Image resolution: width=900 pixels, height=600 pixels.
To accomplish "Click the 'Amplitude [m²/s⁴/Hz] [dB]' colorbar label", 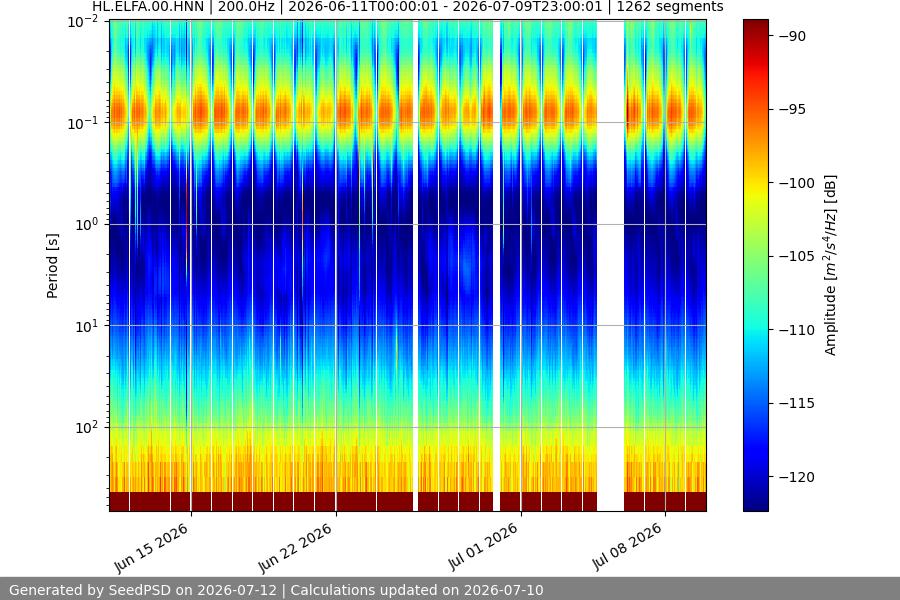I will (x=831, y=265).
